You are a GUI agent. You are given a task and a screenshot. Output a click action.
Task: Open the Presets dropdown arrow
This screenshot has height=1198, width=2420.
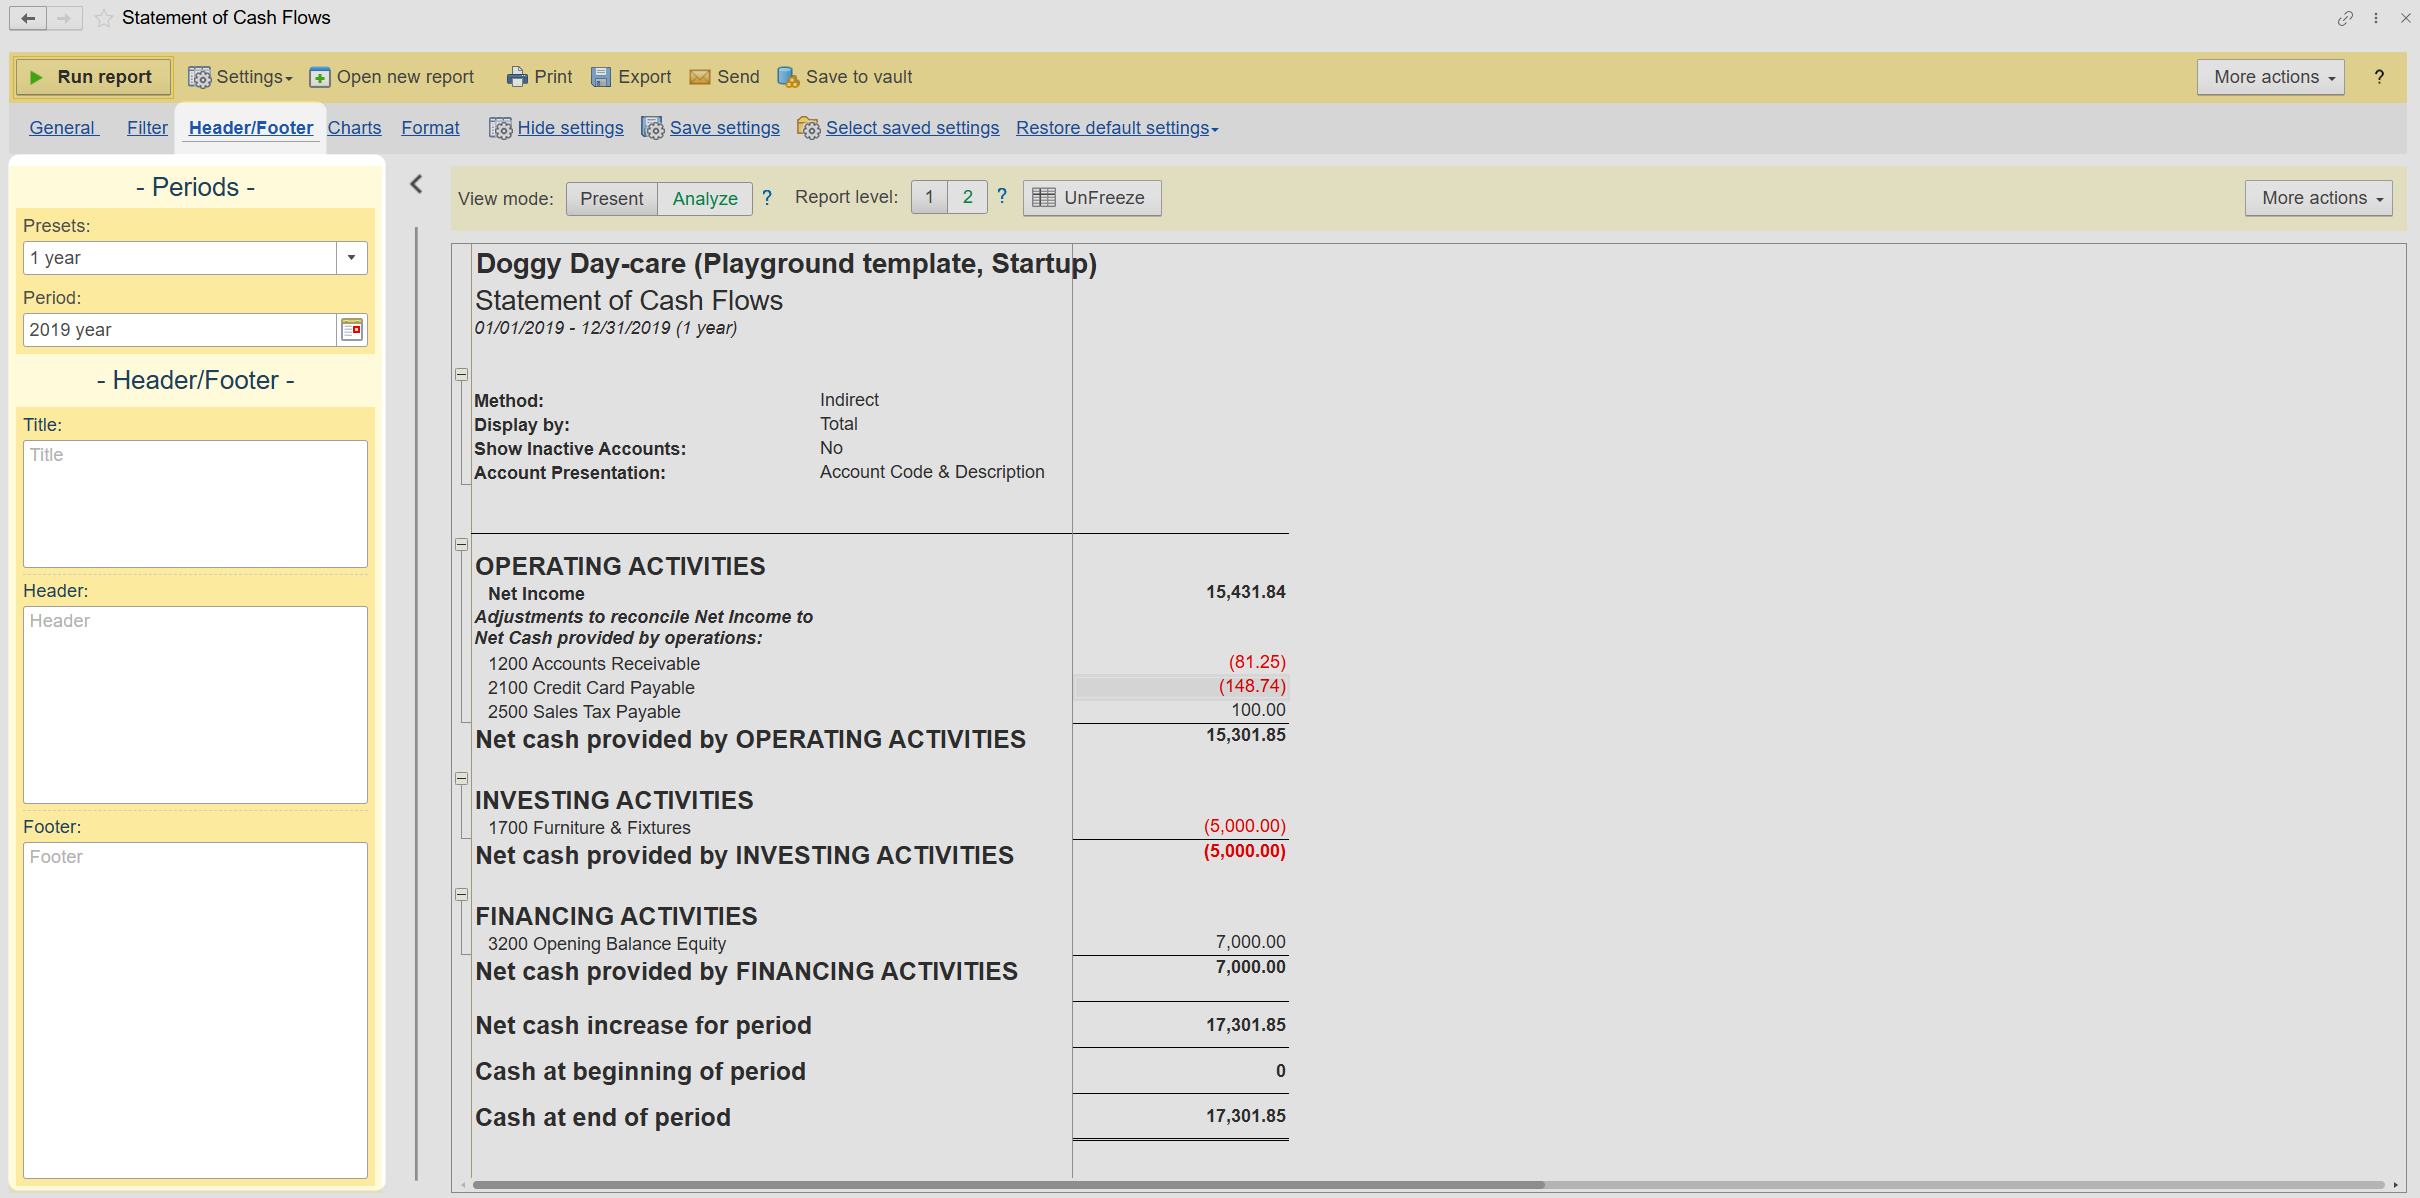(x=351, y=258)
